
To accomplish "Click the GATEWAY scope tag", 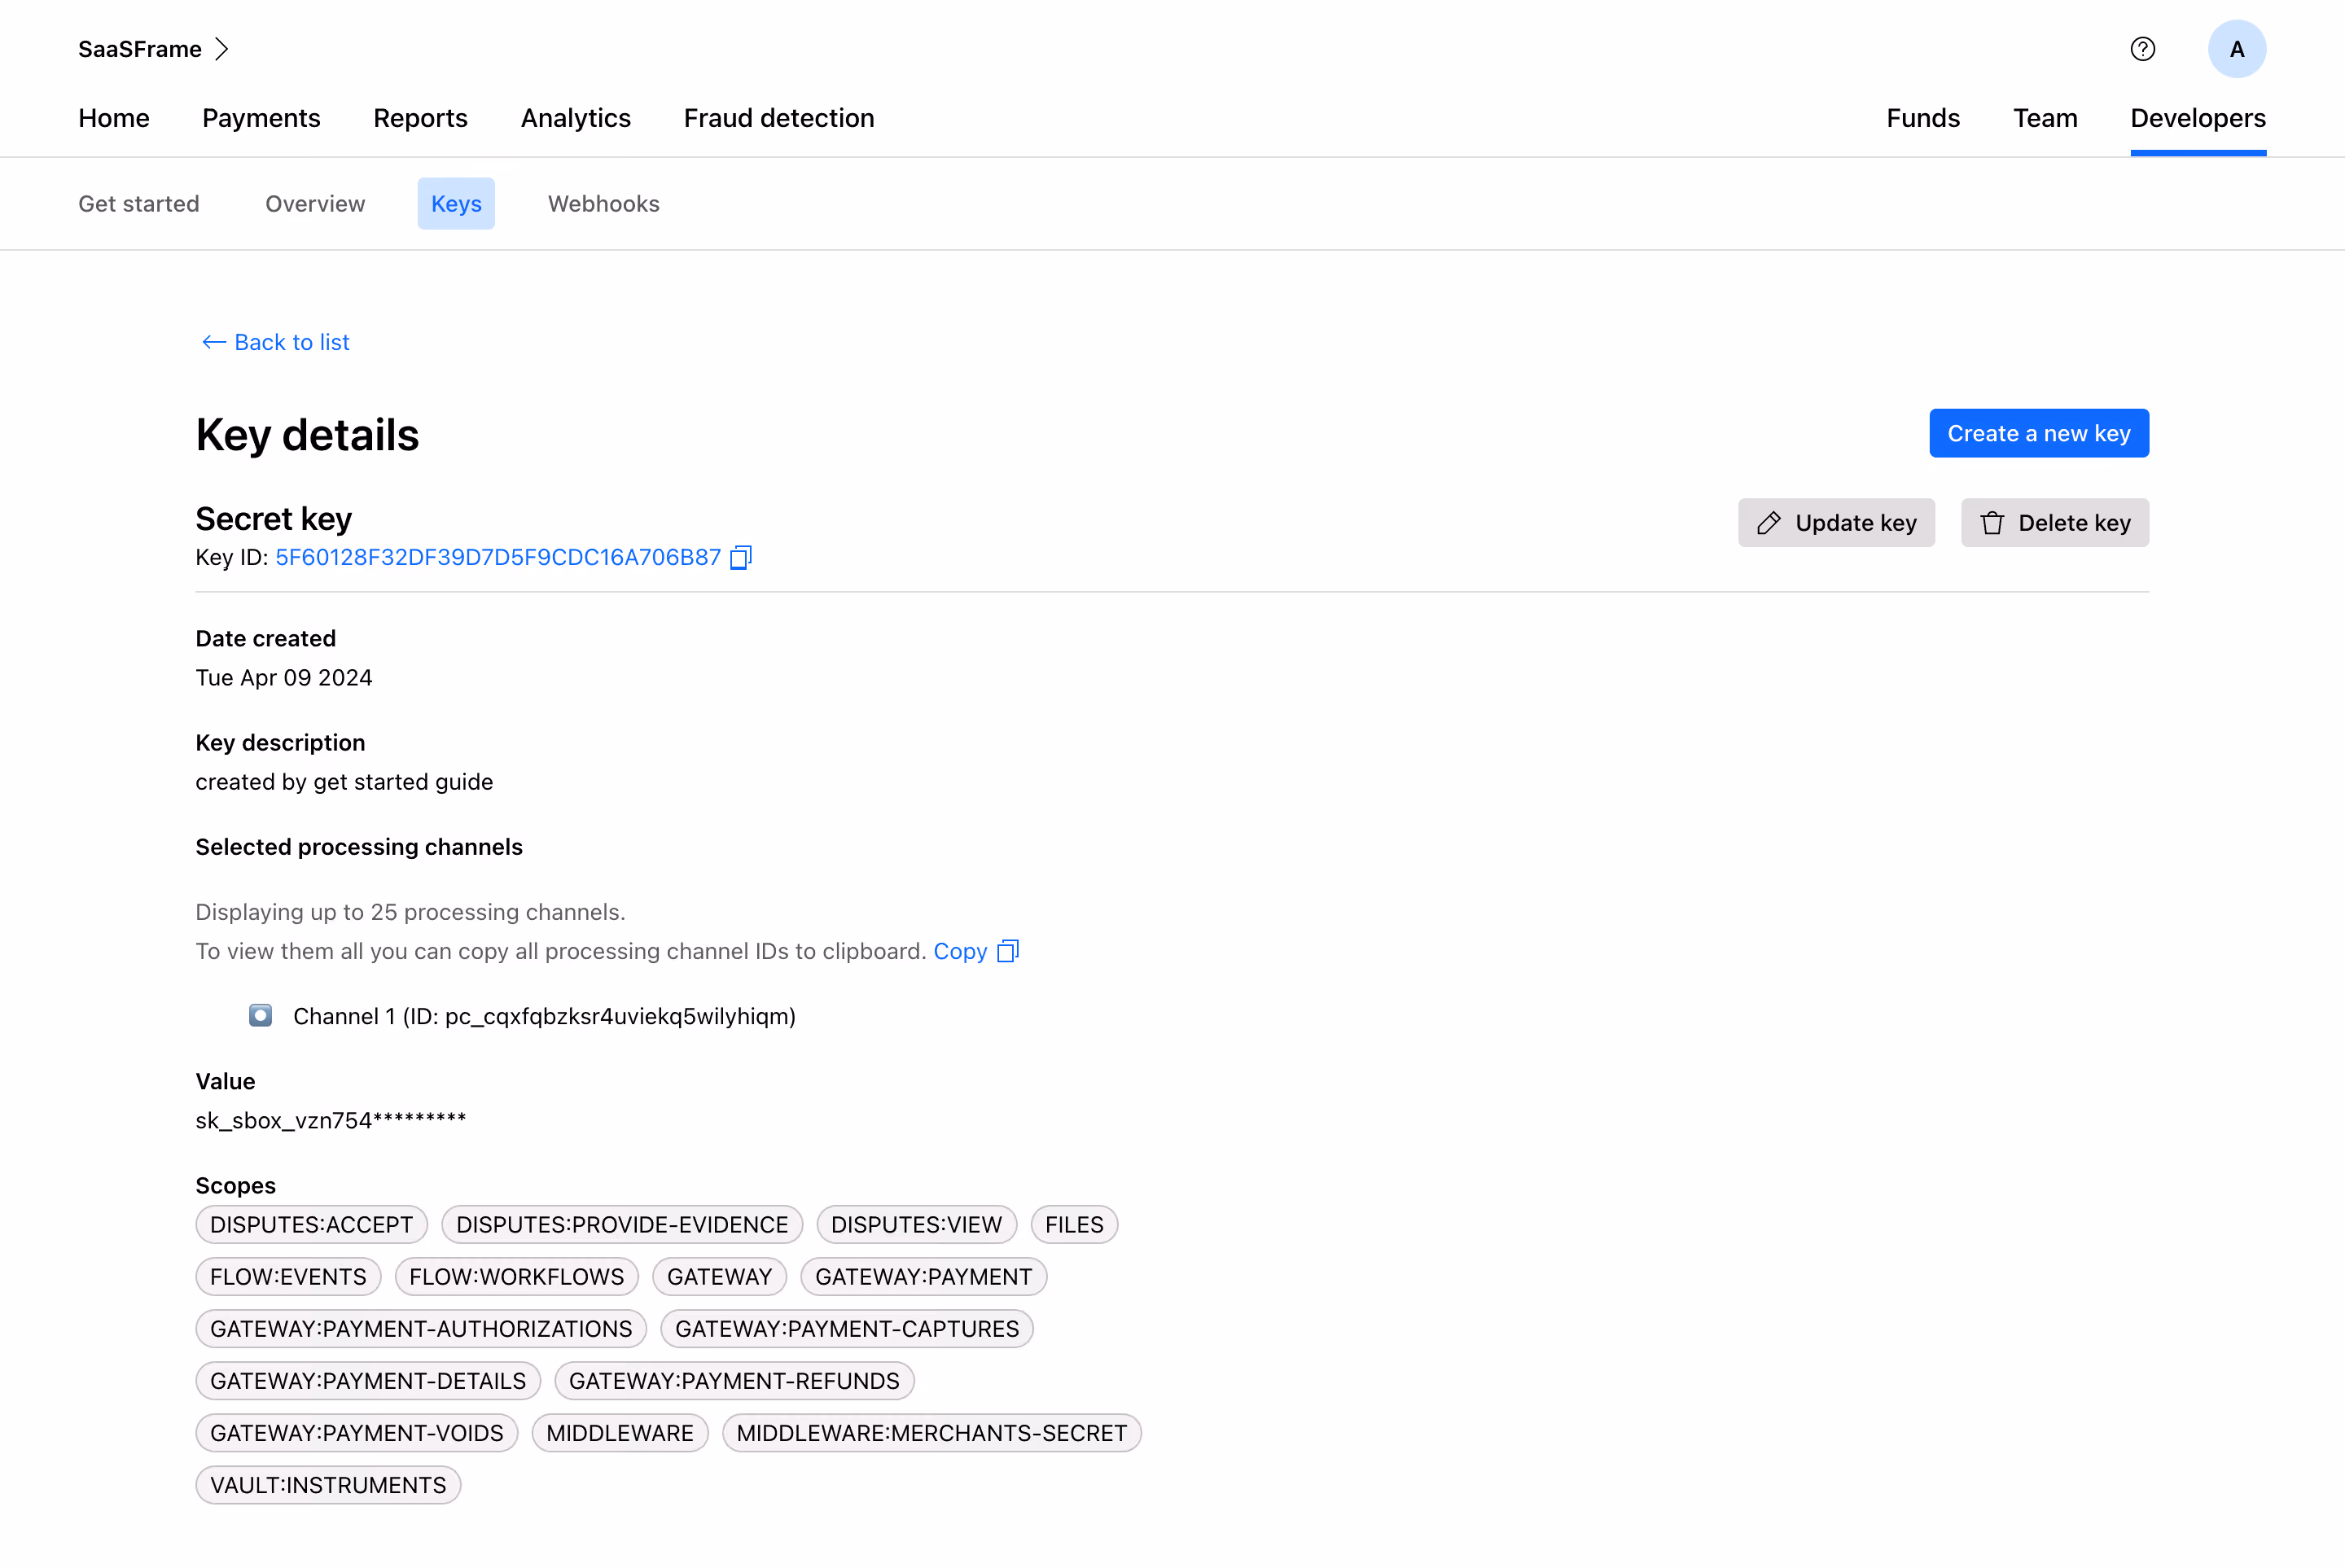I will (x=719, y=1277).
